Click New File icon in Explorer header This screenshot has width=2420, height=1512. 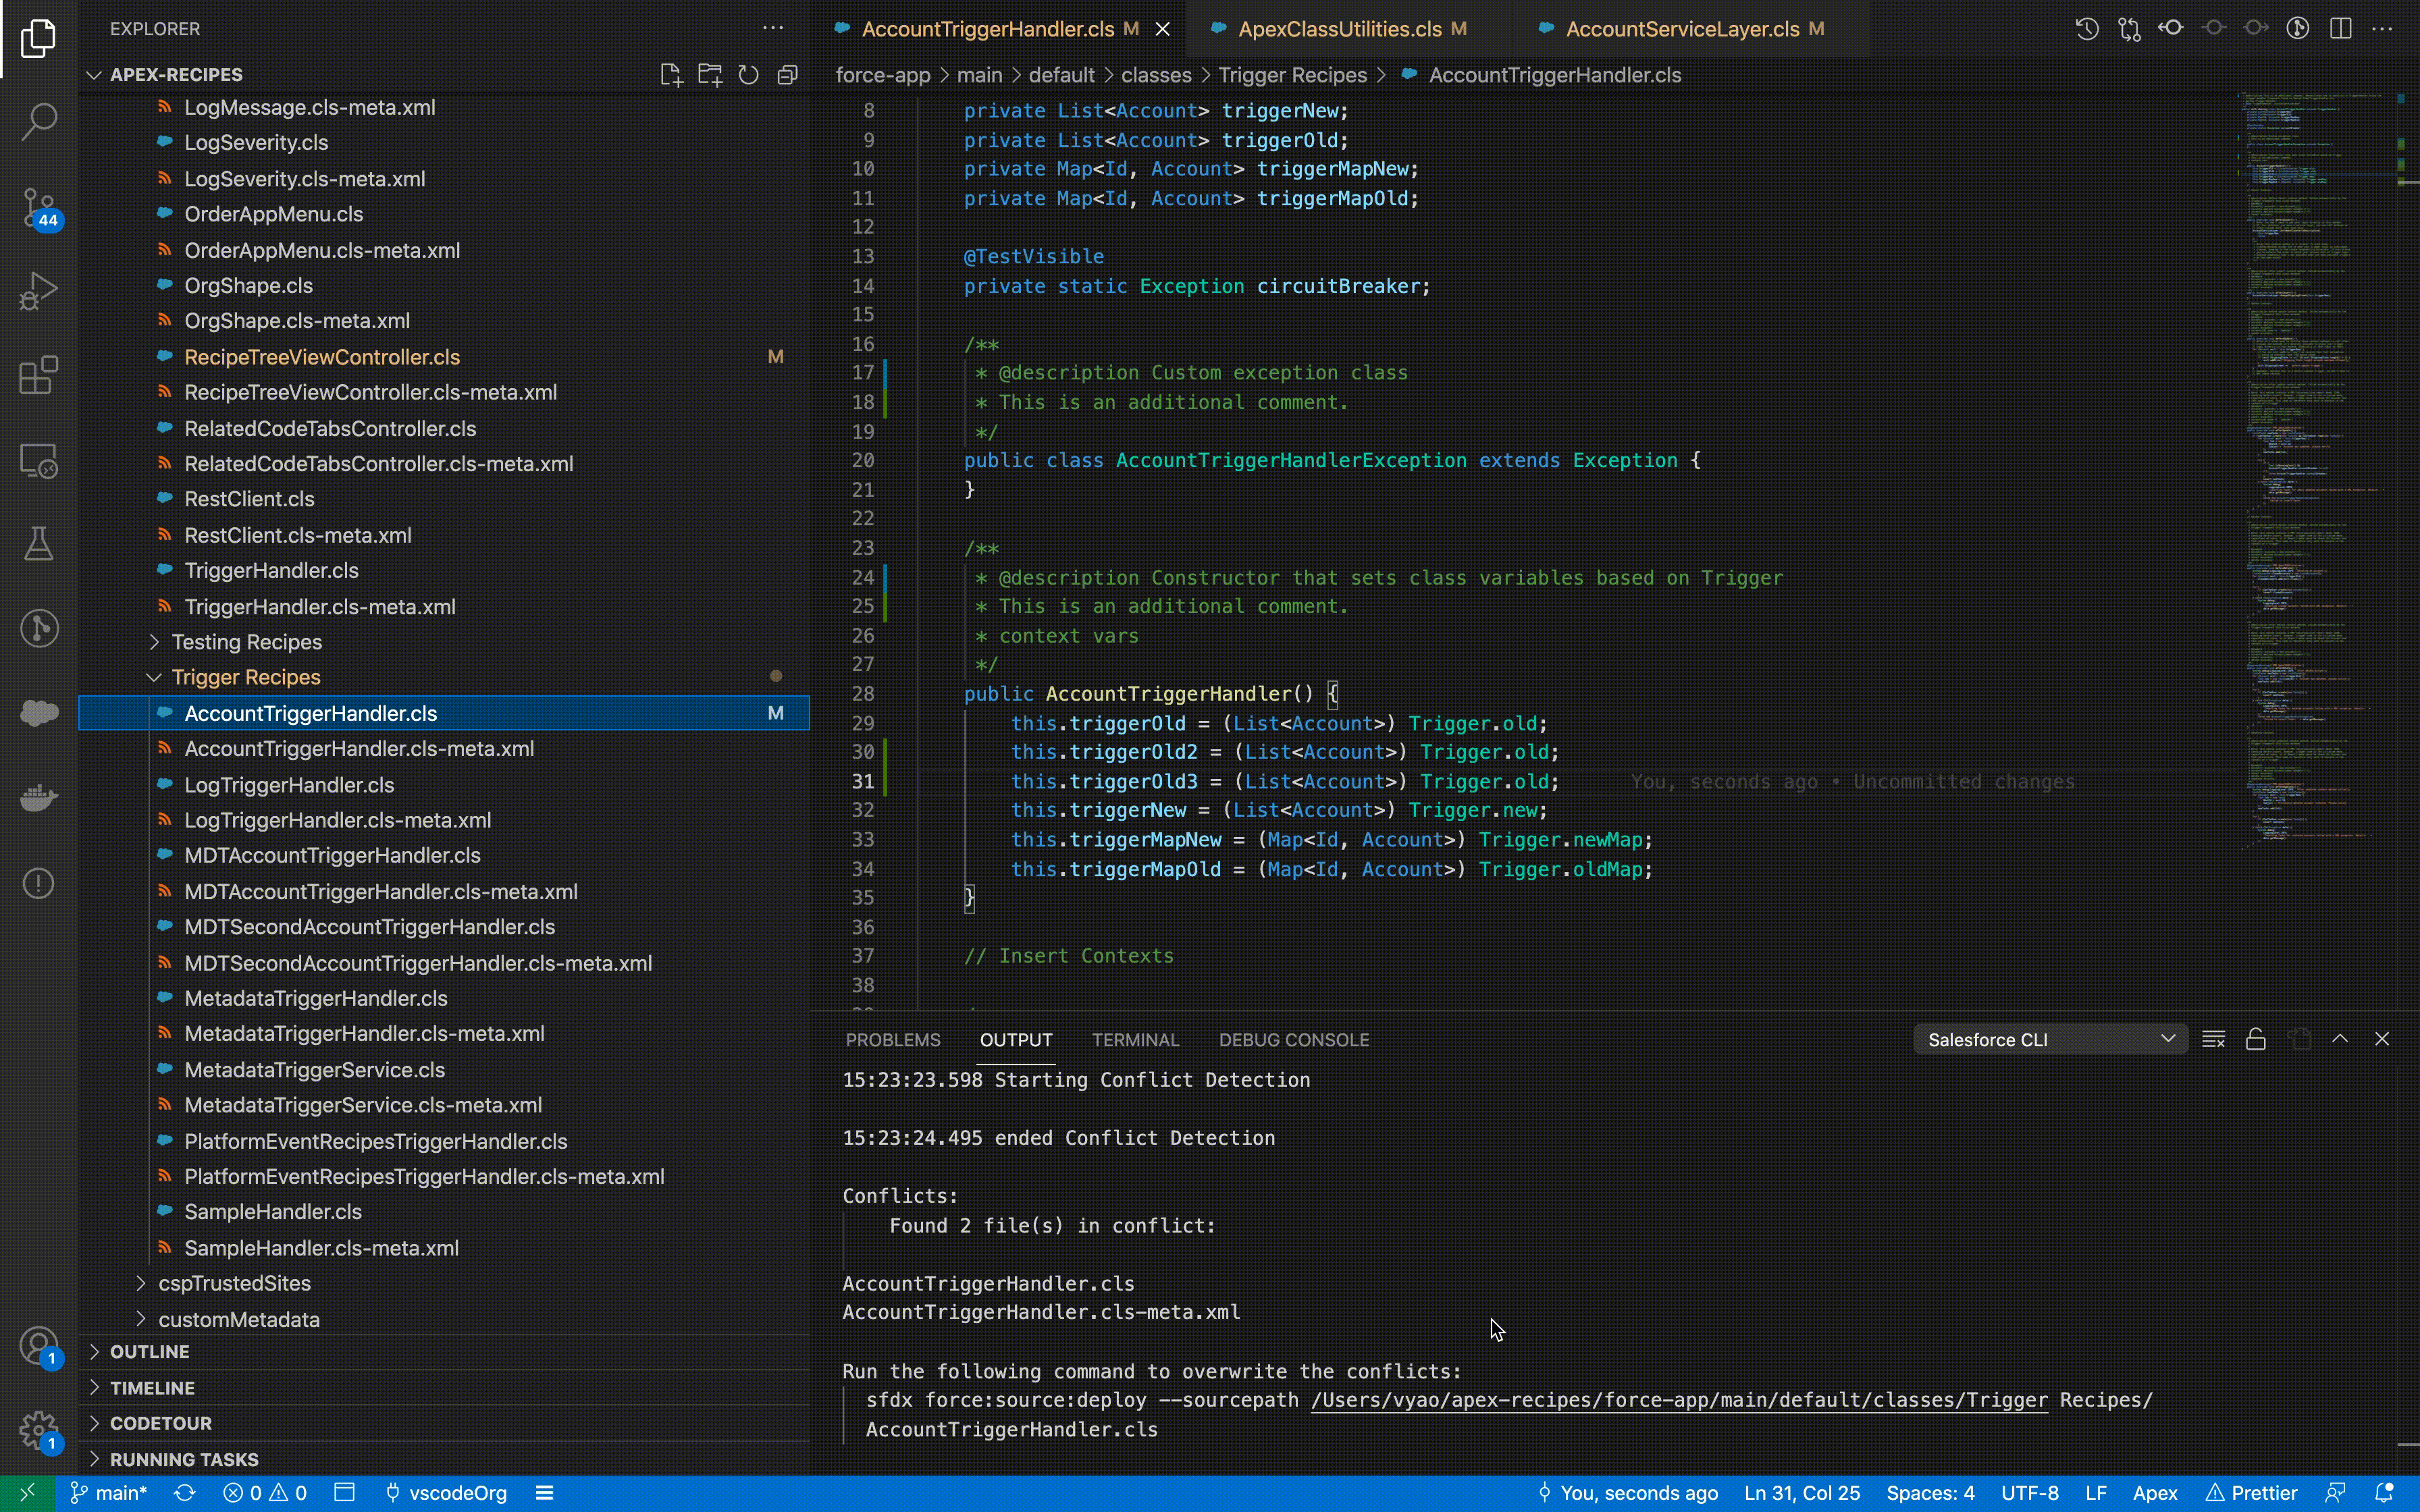(x=671, y=75)
